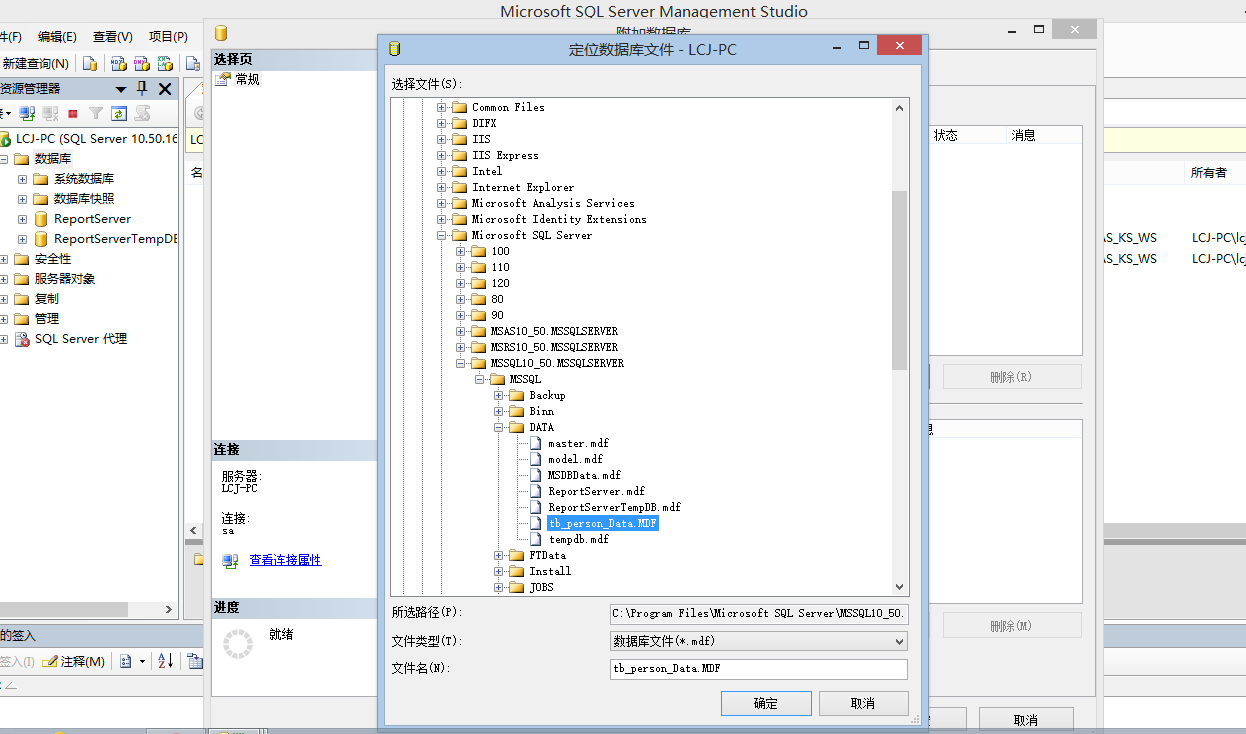Expand the 系统数据库 folder
1246x734 pixels.
22,179
